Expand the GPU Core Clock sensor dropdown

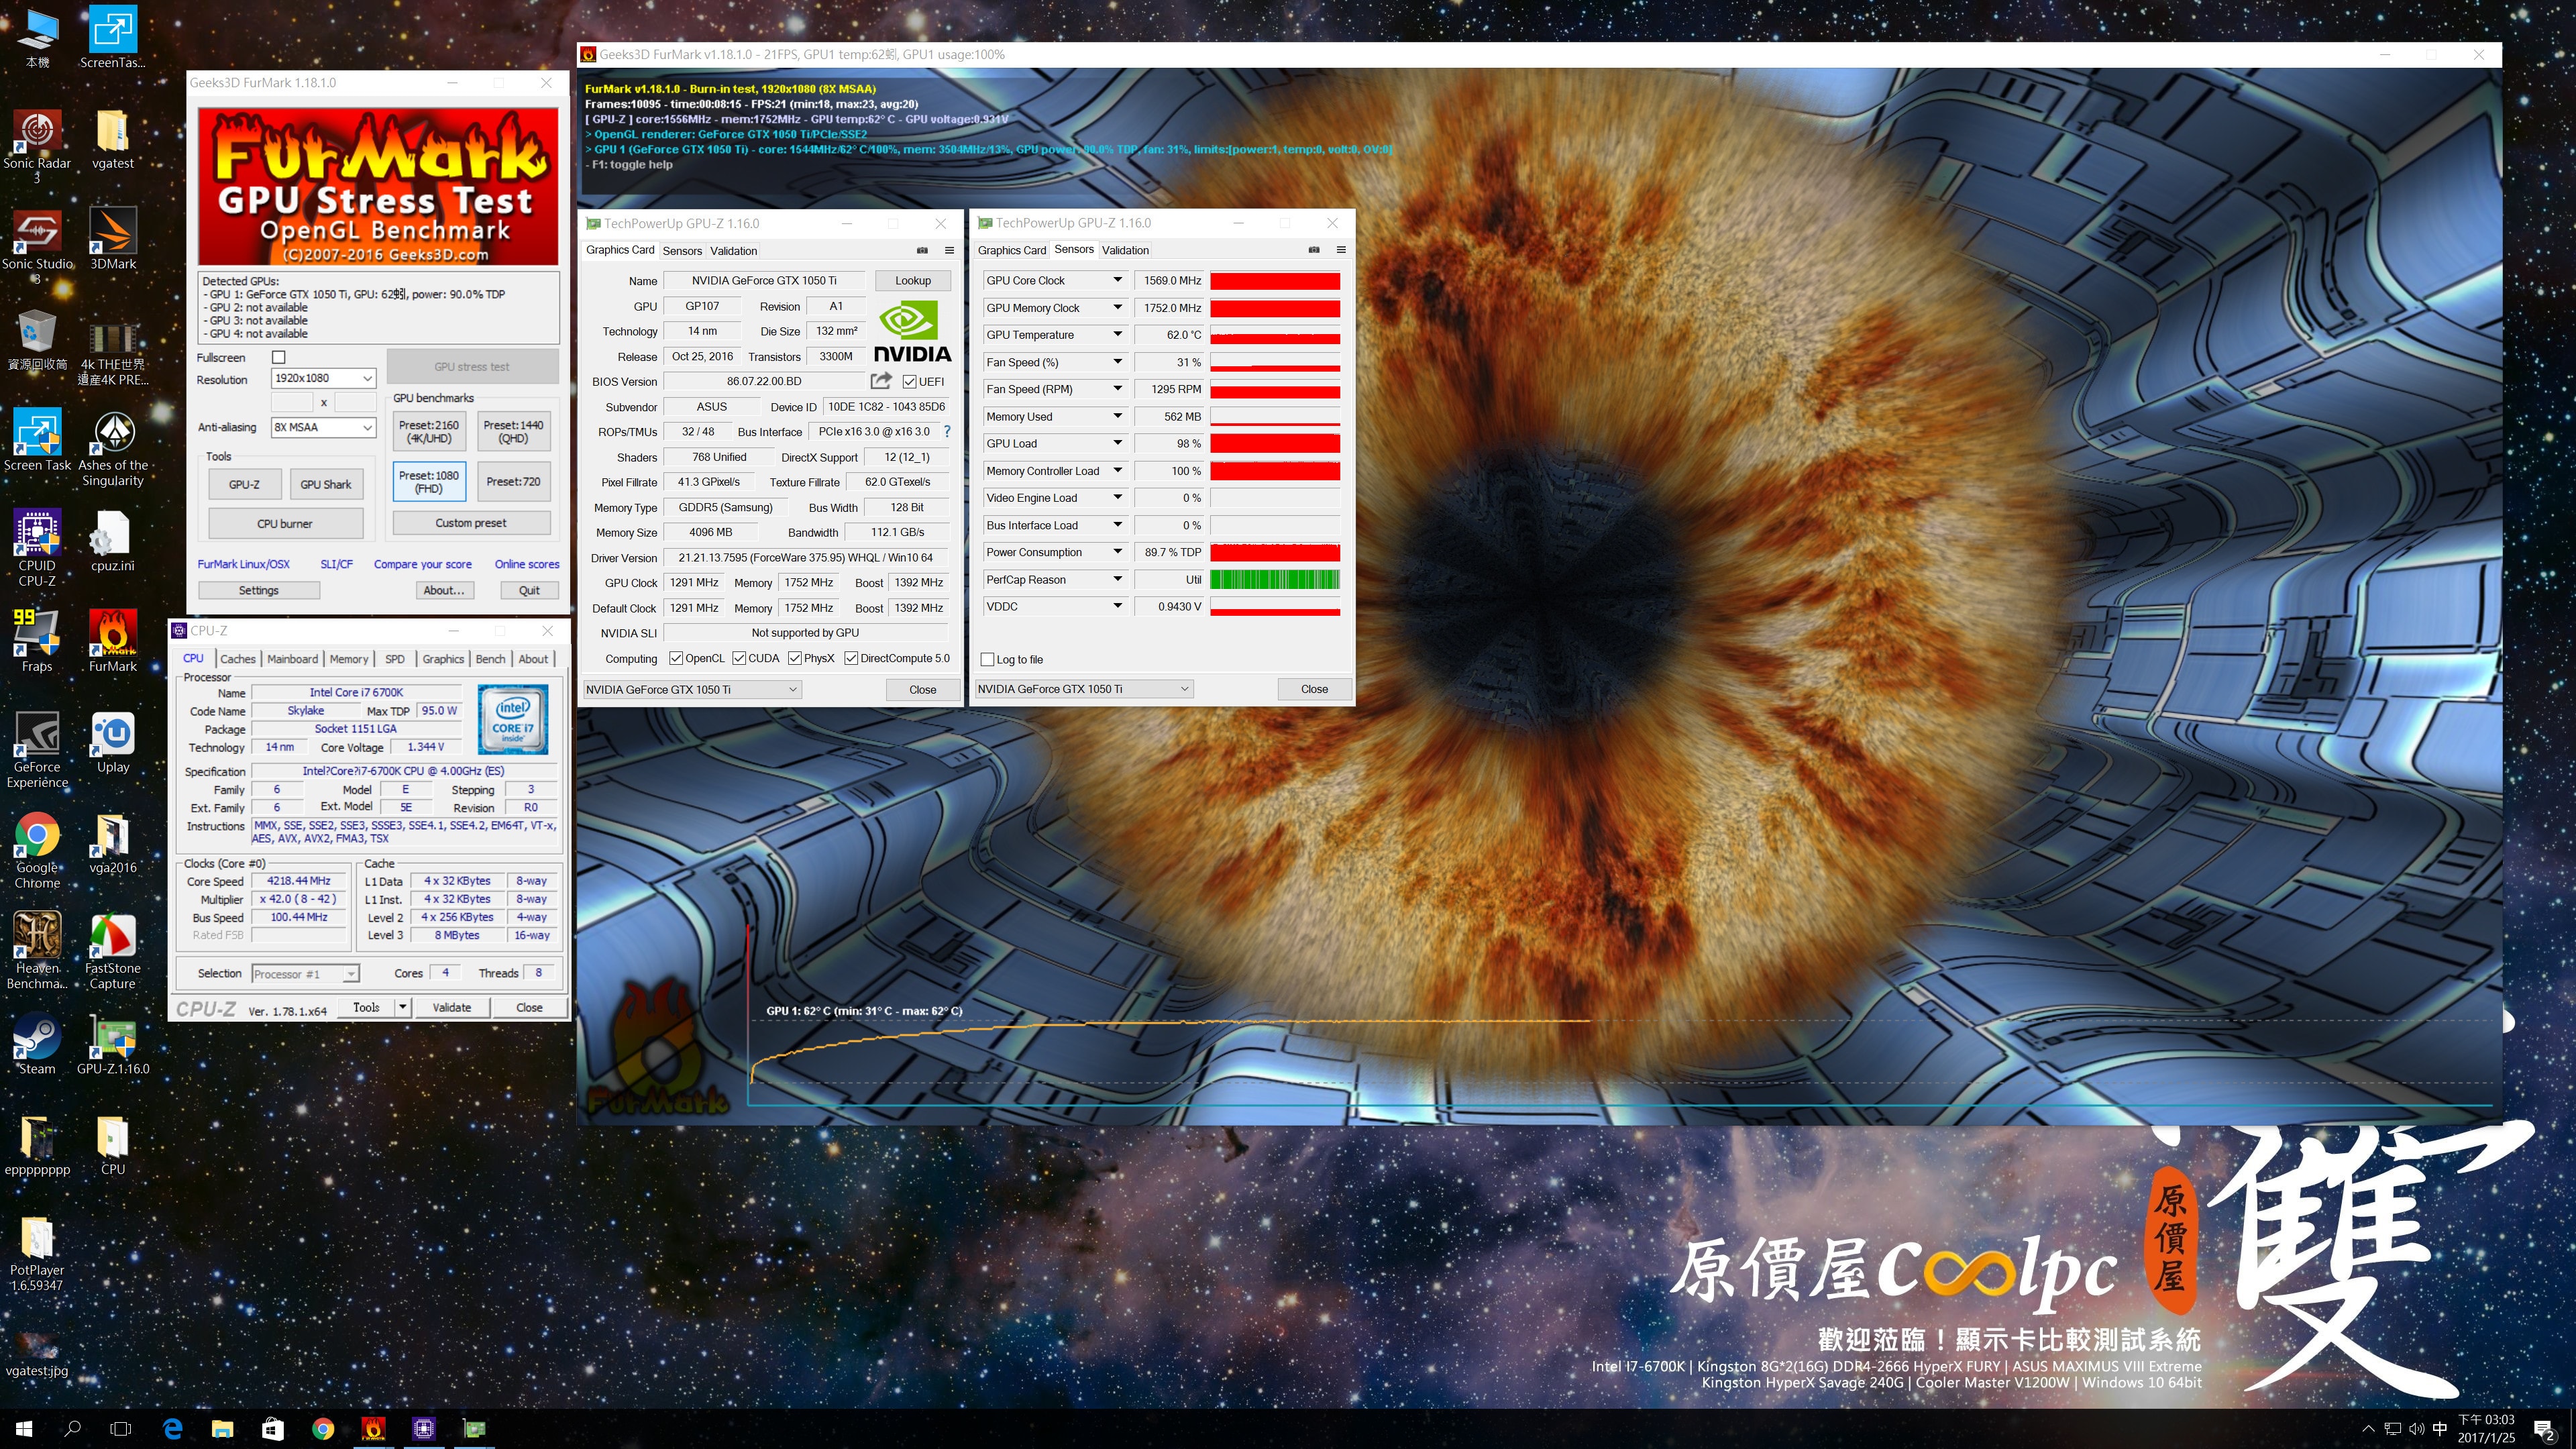[1117, 280]
